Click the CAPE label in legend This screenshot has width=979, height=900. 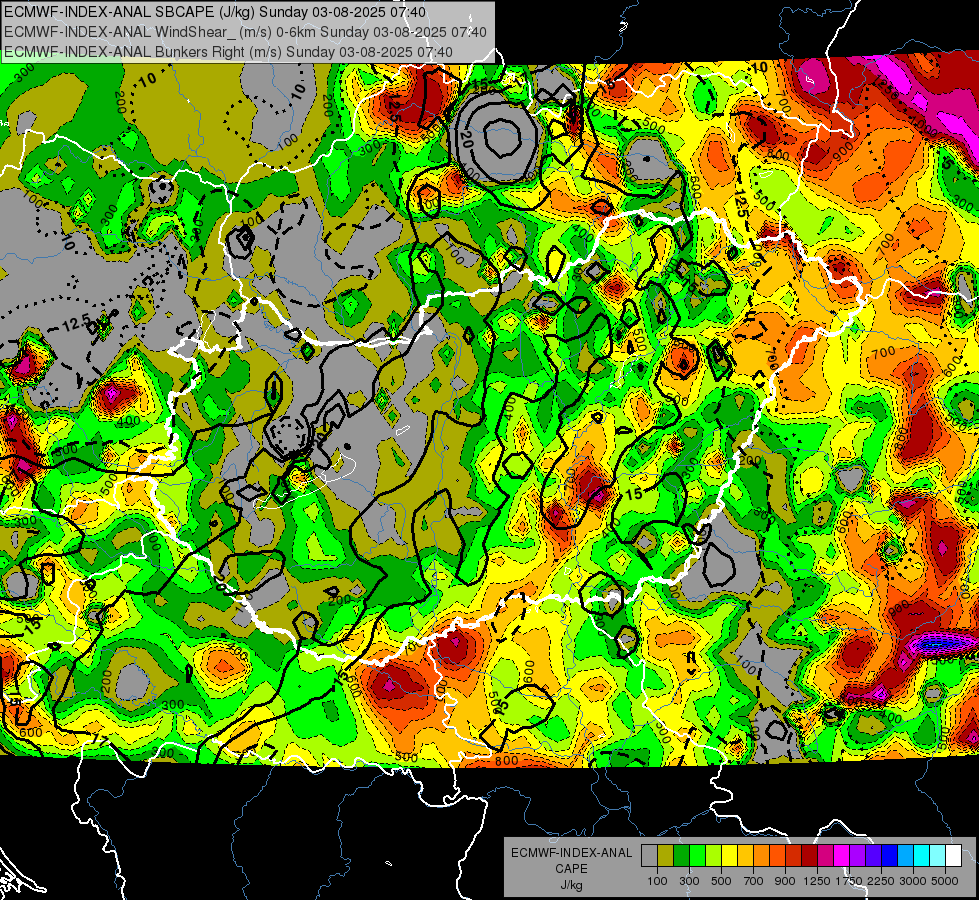coord(572,868)
